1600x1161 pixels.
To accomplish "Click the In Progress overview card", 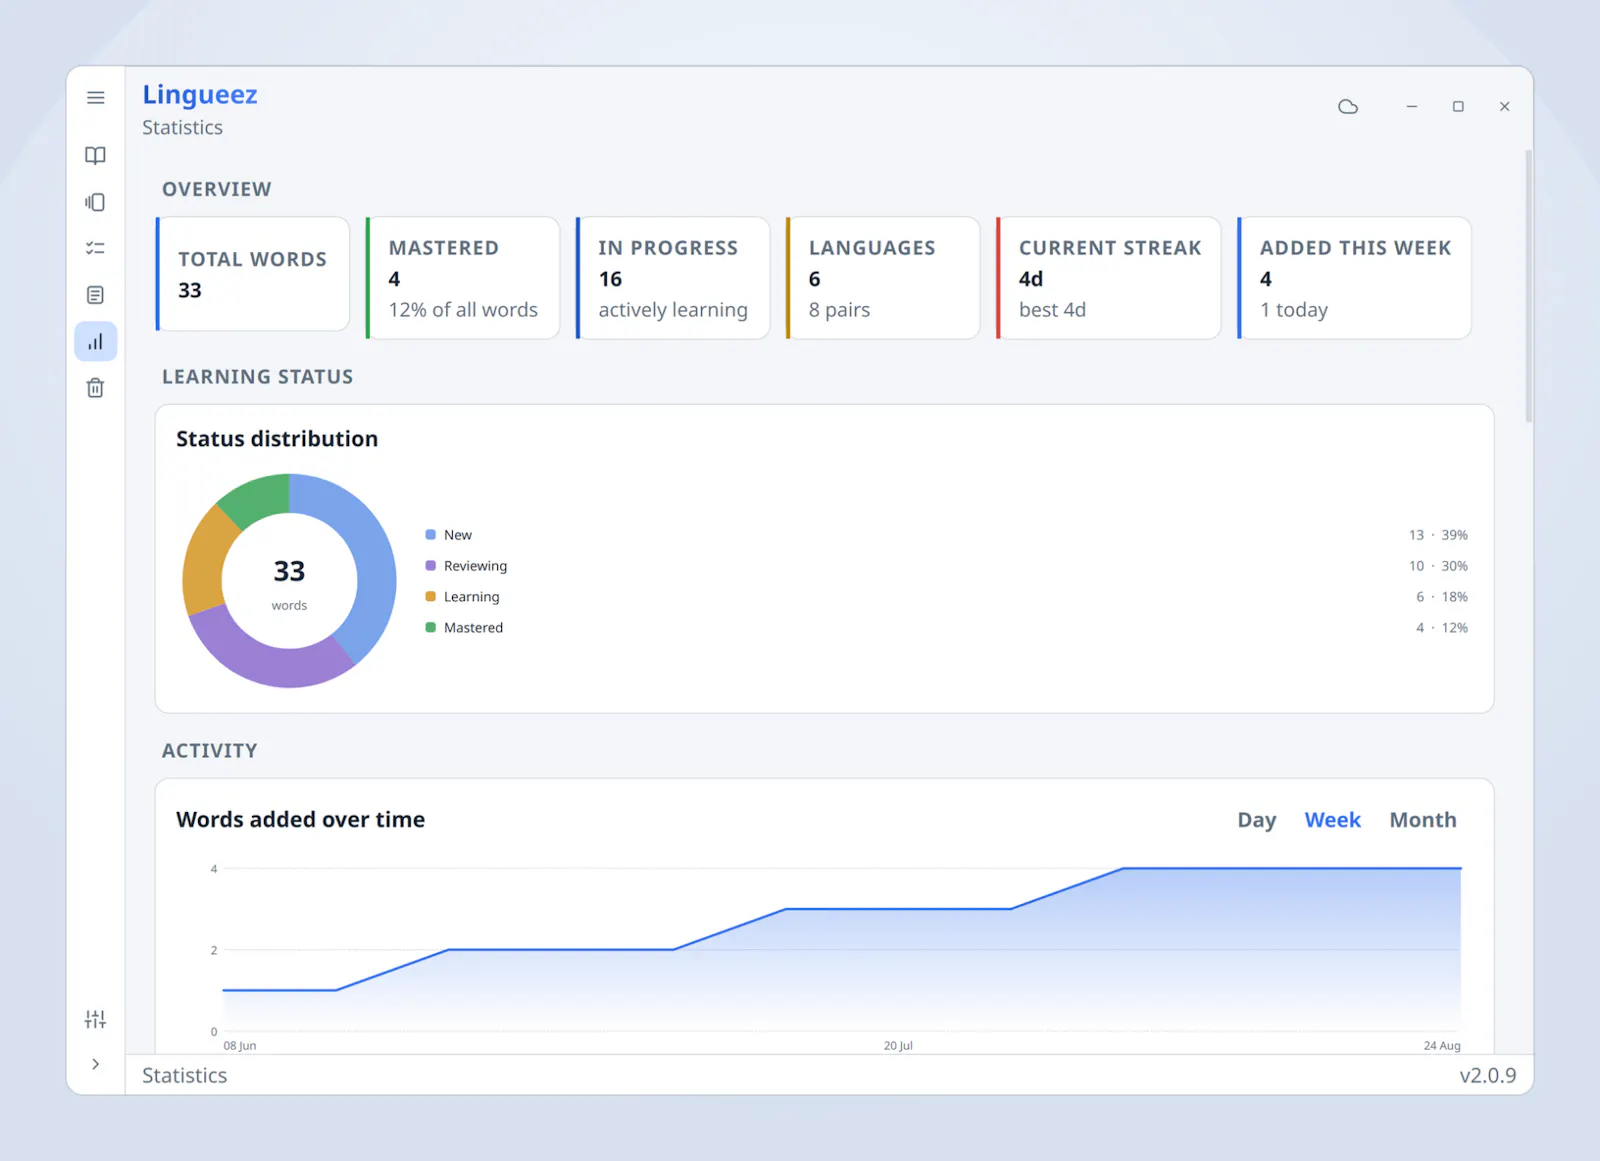I will 673,278.
